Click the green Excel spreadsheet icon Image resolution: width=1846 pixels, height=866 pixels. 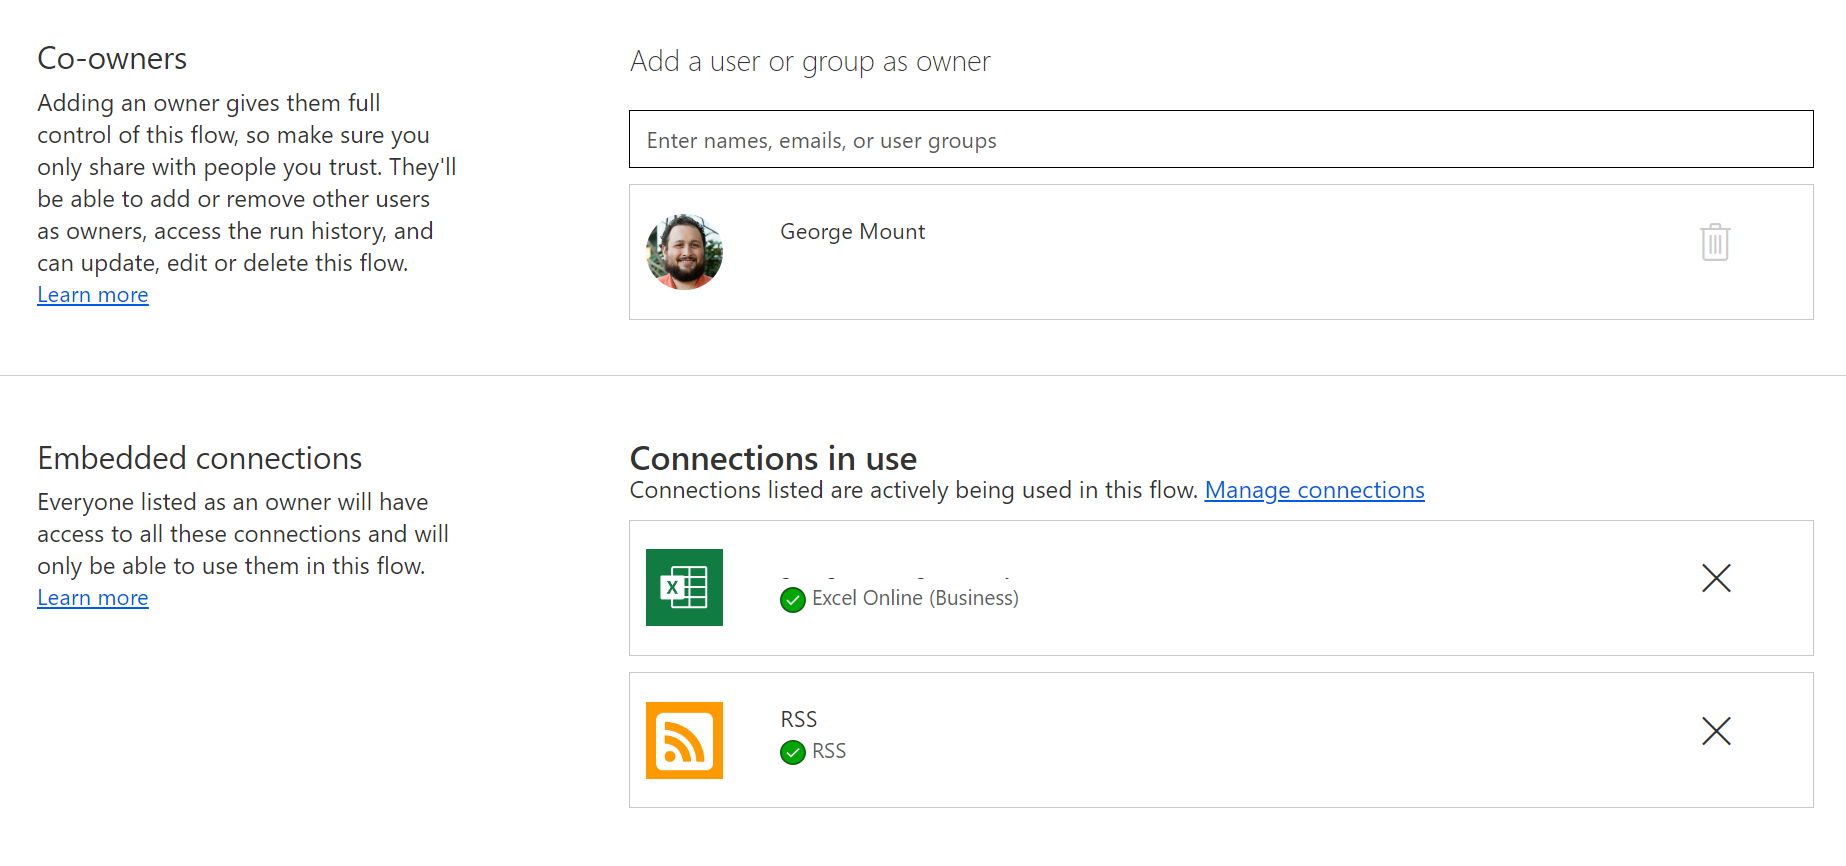[684, 588]
